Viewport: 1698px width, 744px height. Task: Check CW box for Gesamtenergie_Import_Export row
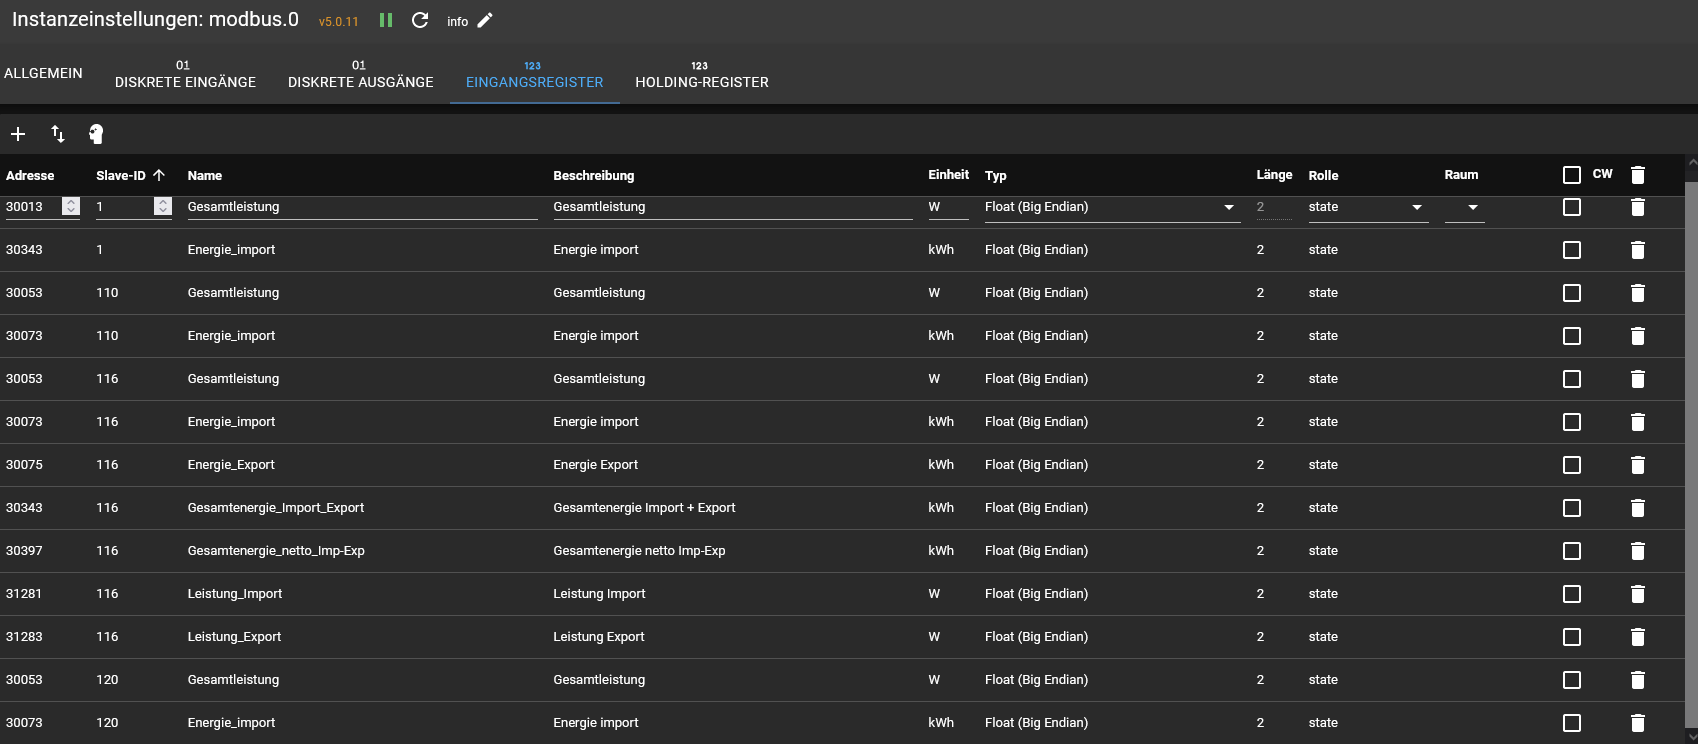(1572, 508)
